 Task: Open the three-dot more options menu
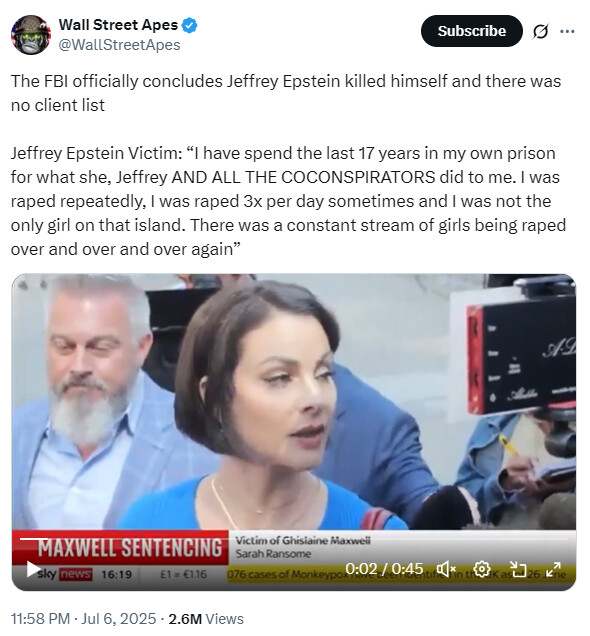pos(567,31)
